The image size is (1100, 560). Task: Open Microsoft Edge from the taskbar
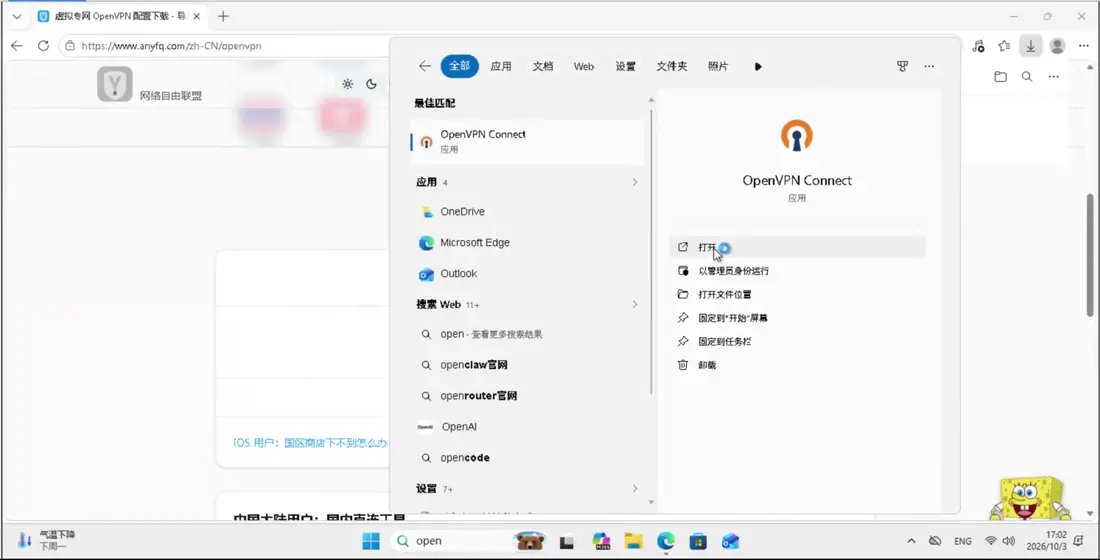[666, 541]
